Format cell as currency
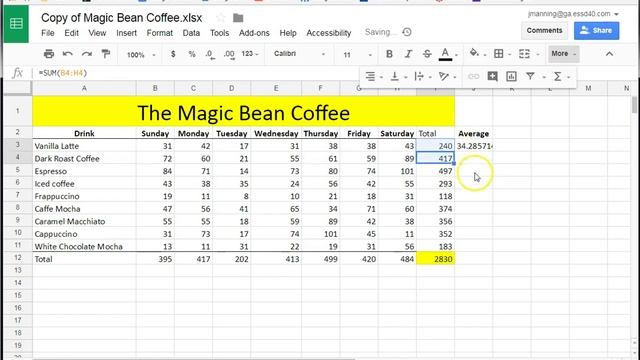640x360 pixels. coord(173,54)
